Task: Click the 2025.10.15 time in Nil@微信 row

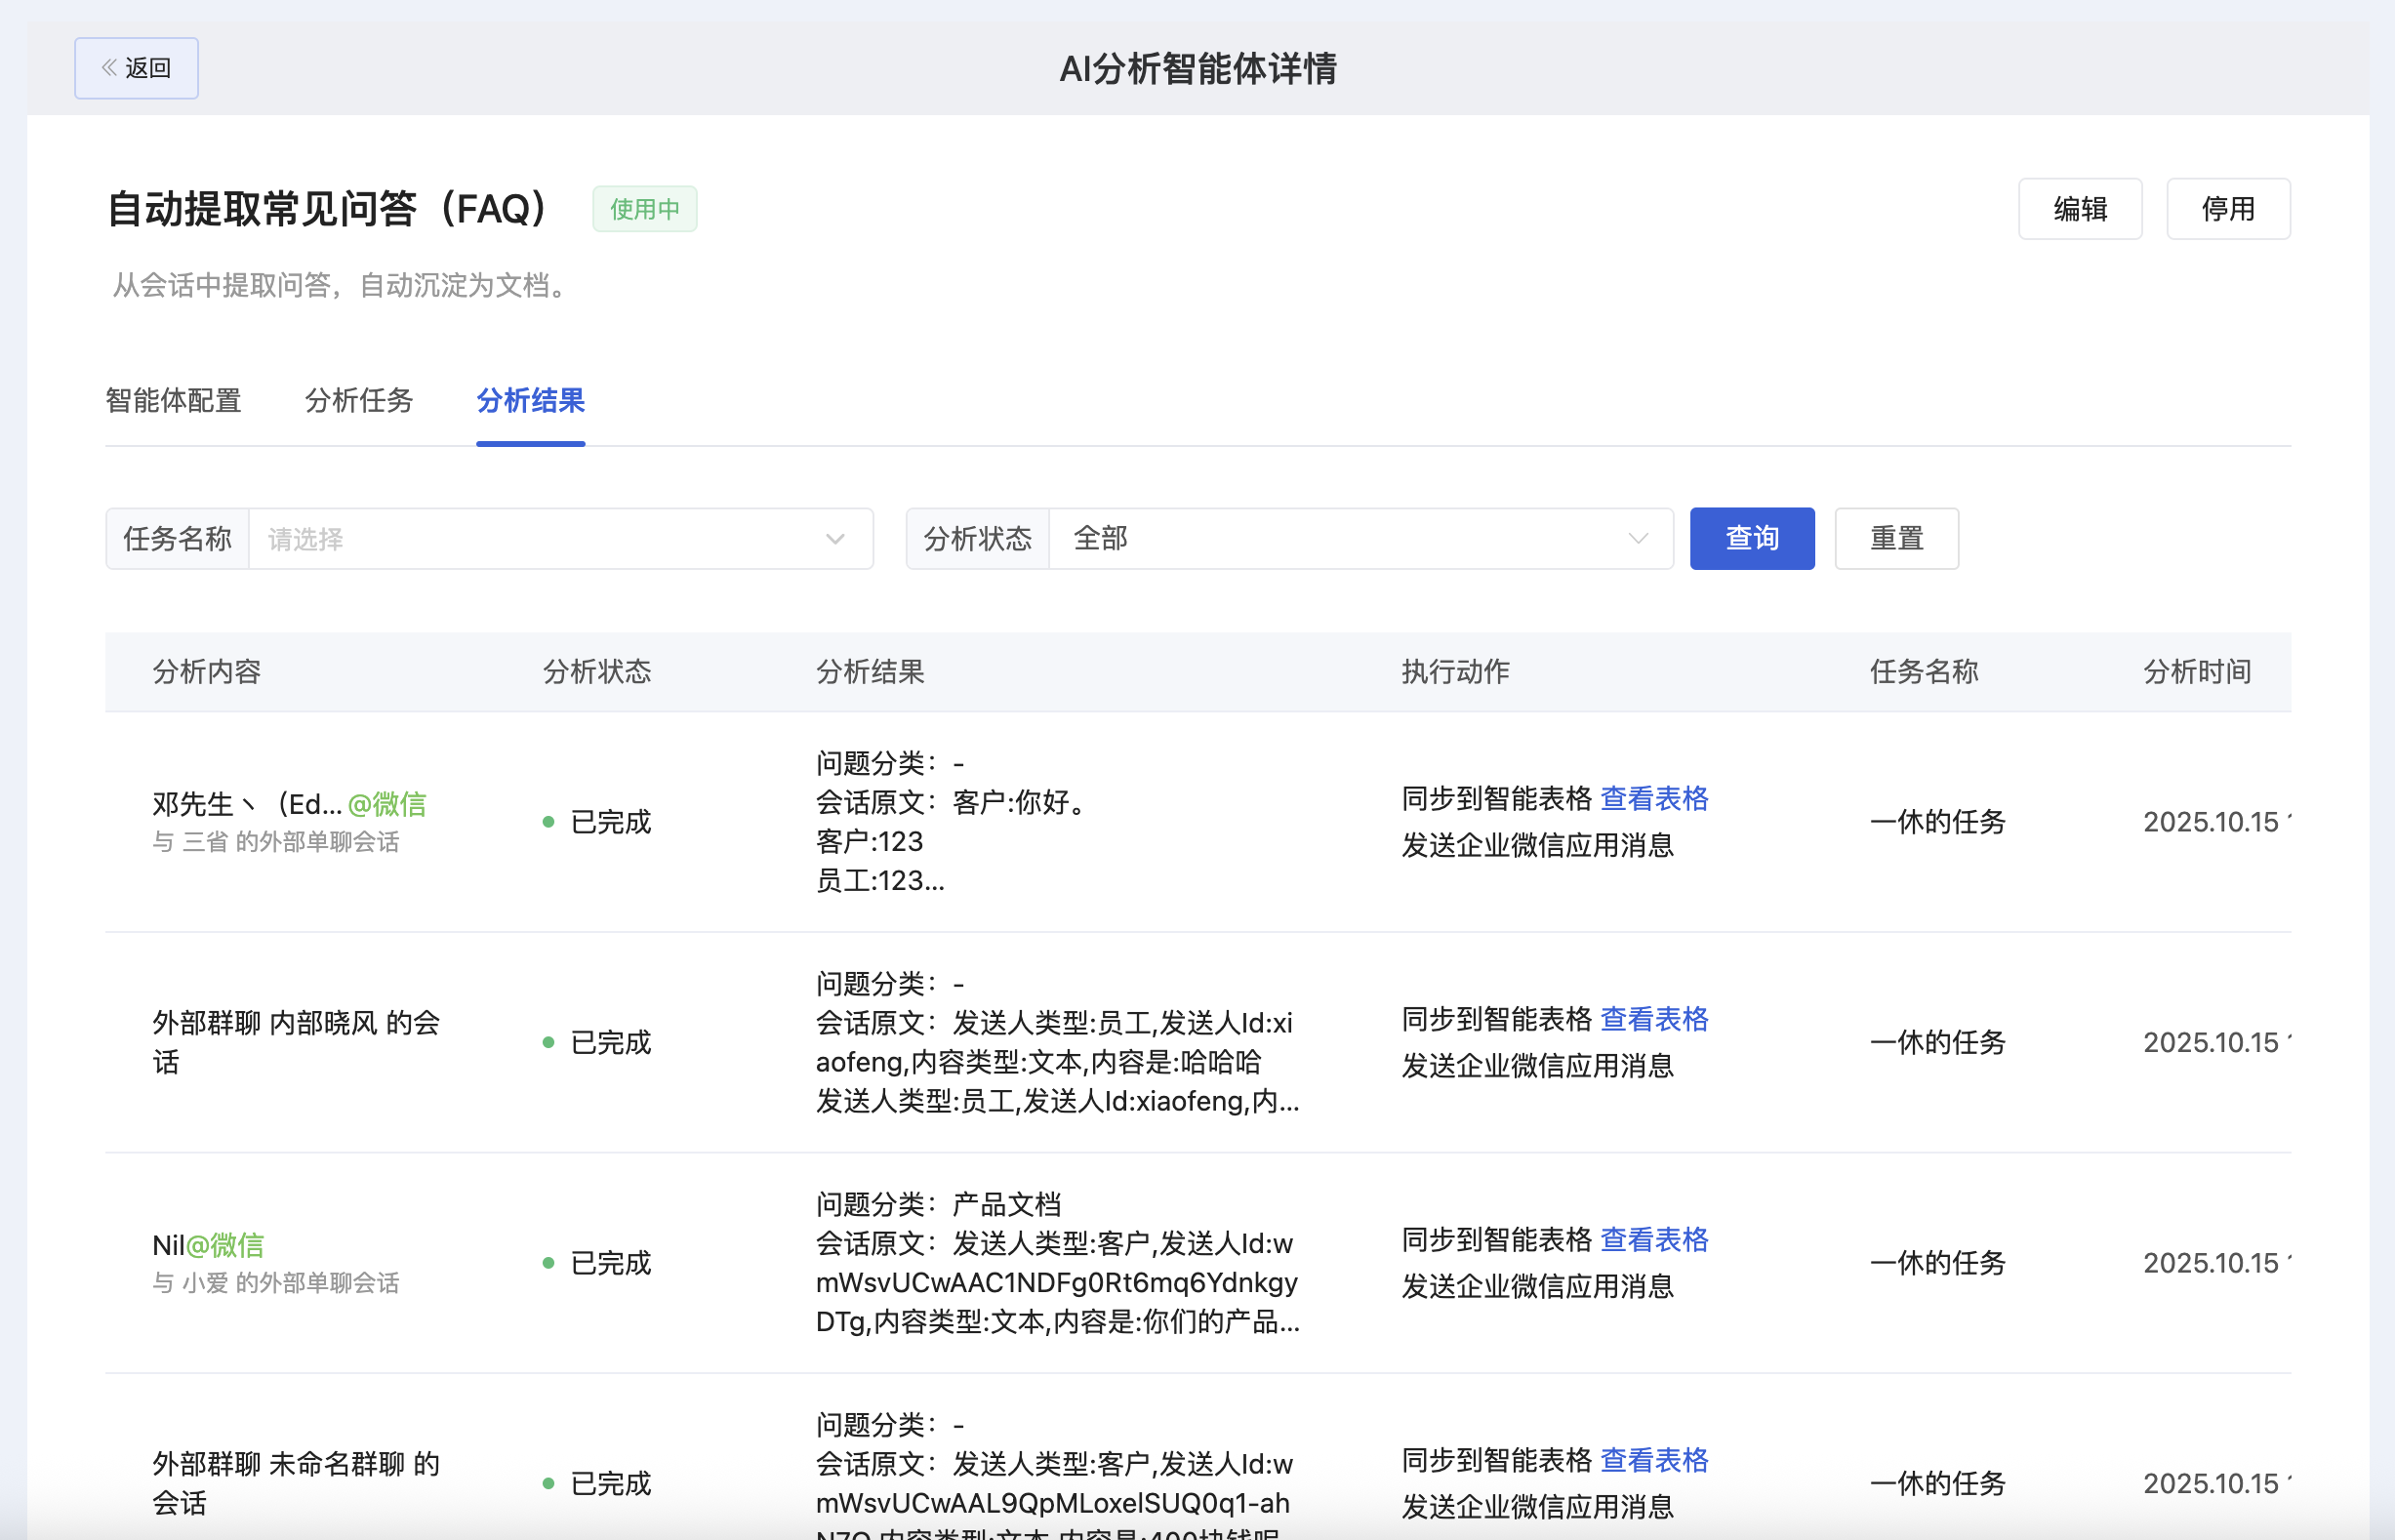Action: (x=2216, y=1263)
